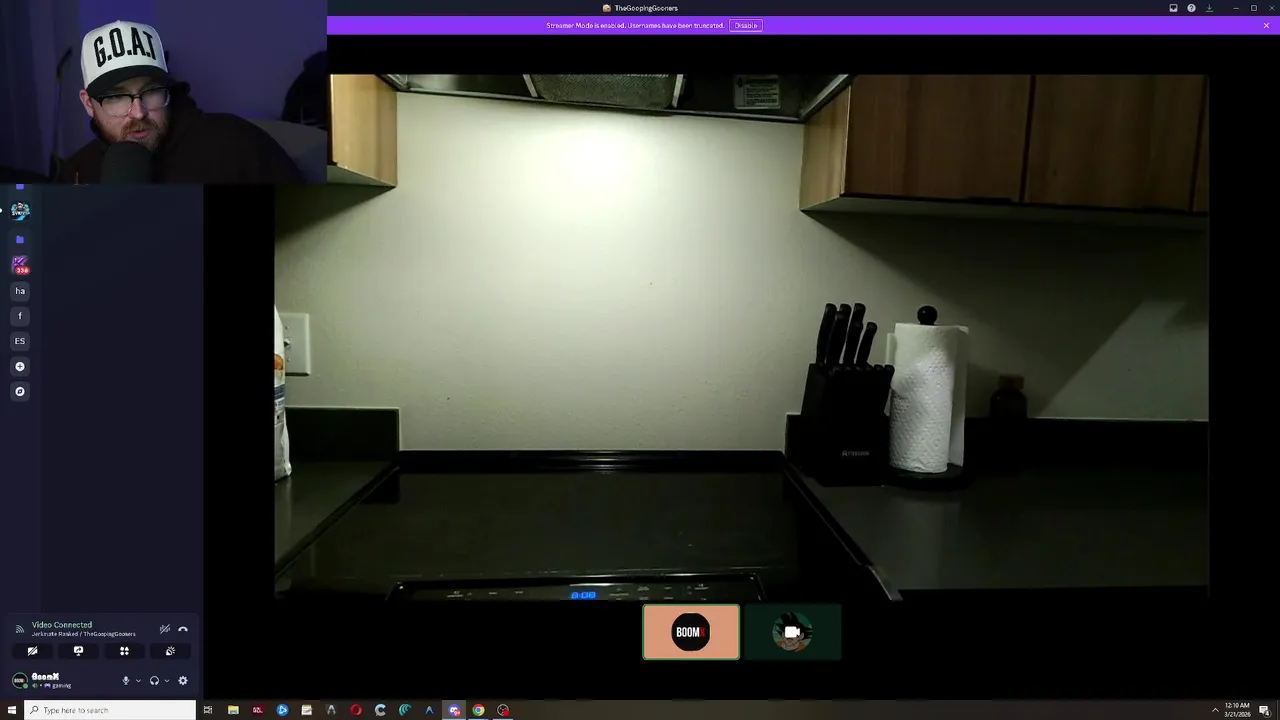Click the 'Video Connected' status text
The height and width of the screenshot is (720, 1280).
pyautogui.click(x=62, y=625)
